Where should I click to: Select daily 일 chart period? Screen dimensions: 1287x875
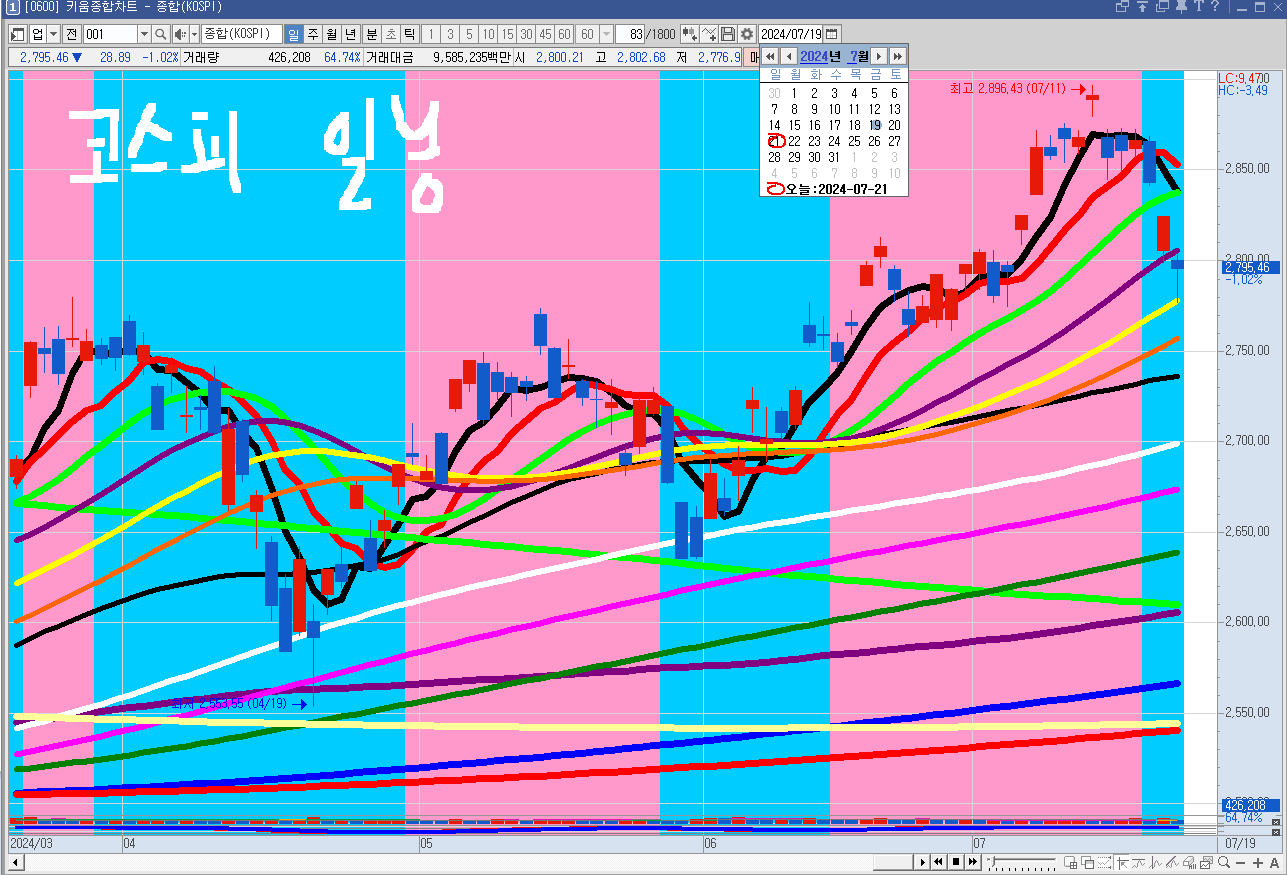(293, 34)
